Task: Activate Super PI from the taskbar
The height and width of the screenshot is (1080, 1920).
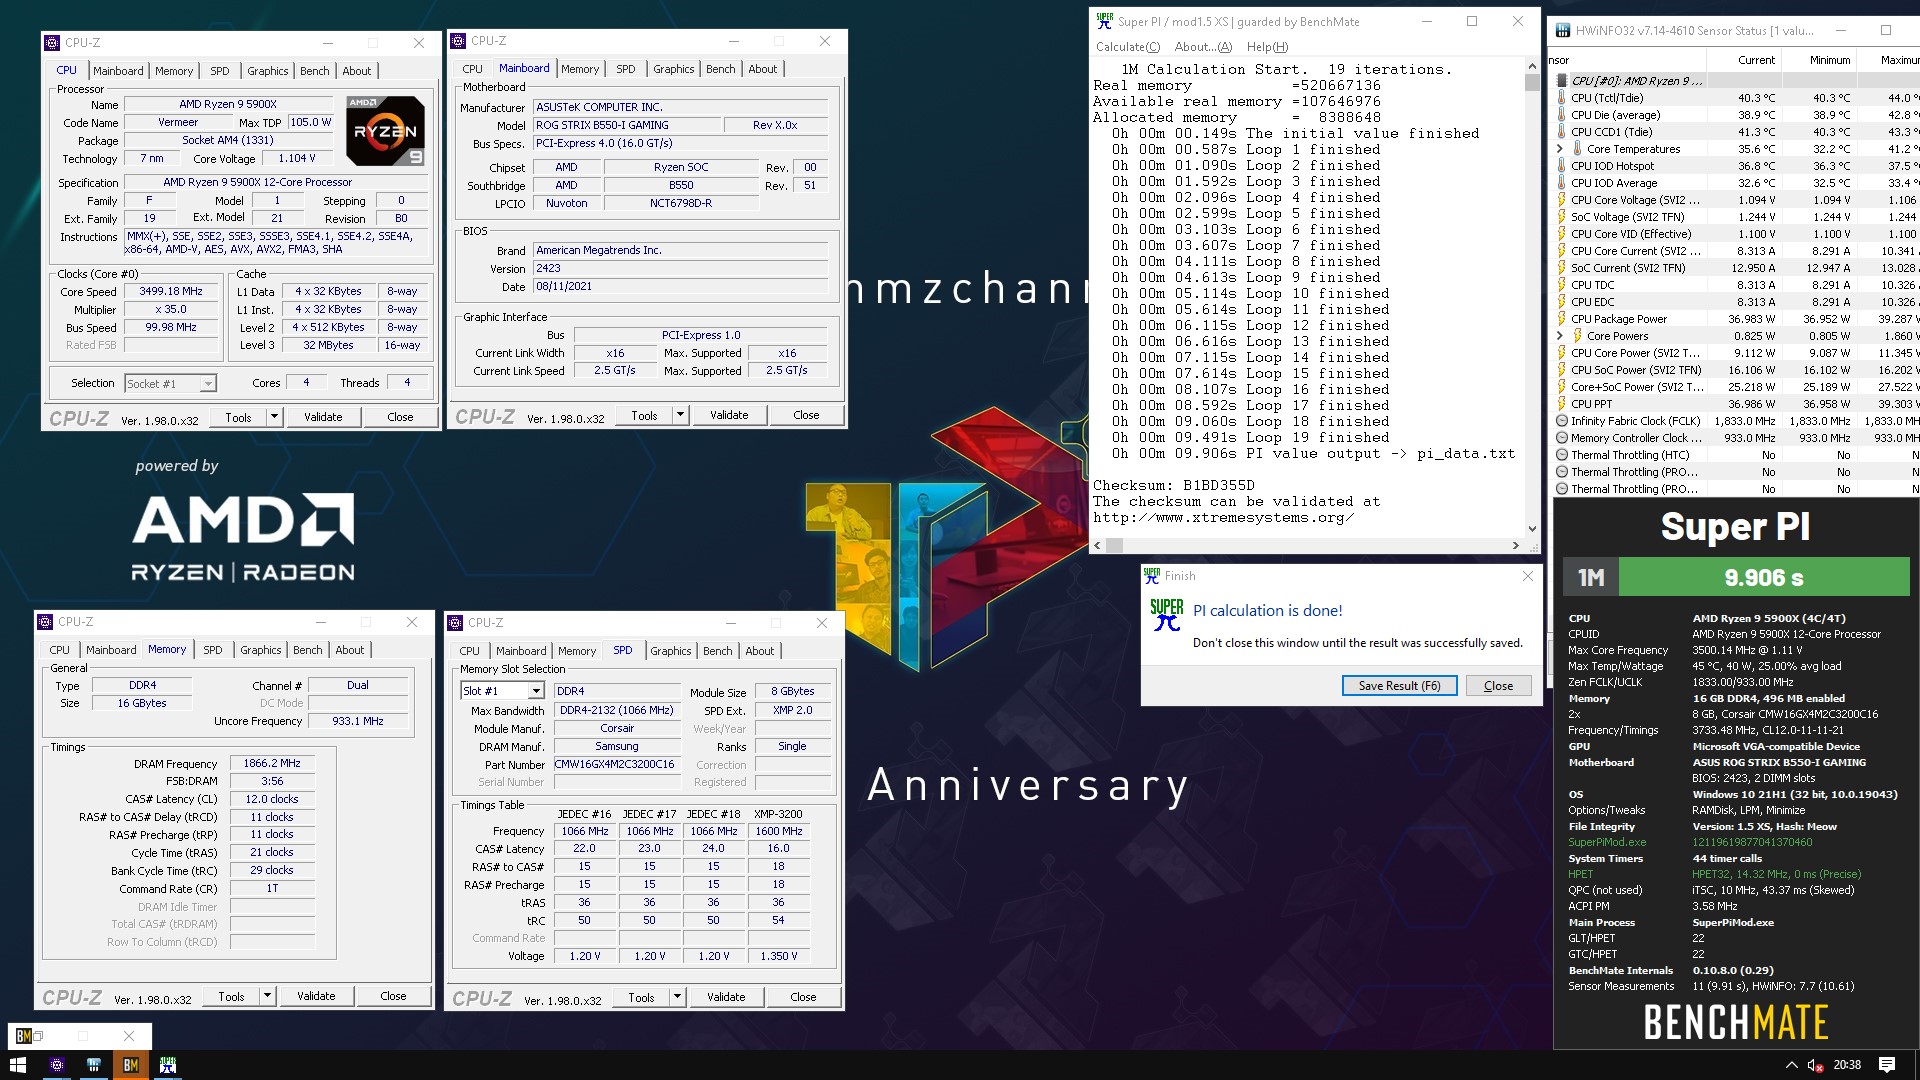Action: [168, 1065]
